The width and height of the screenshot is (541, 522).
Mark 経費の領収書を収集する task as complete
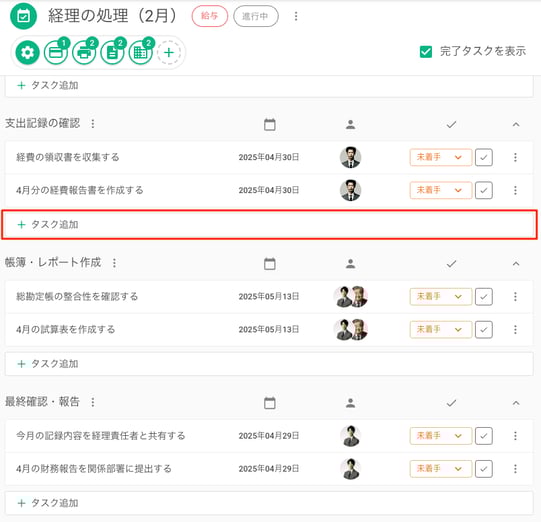483,157
